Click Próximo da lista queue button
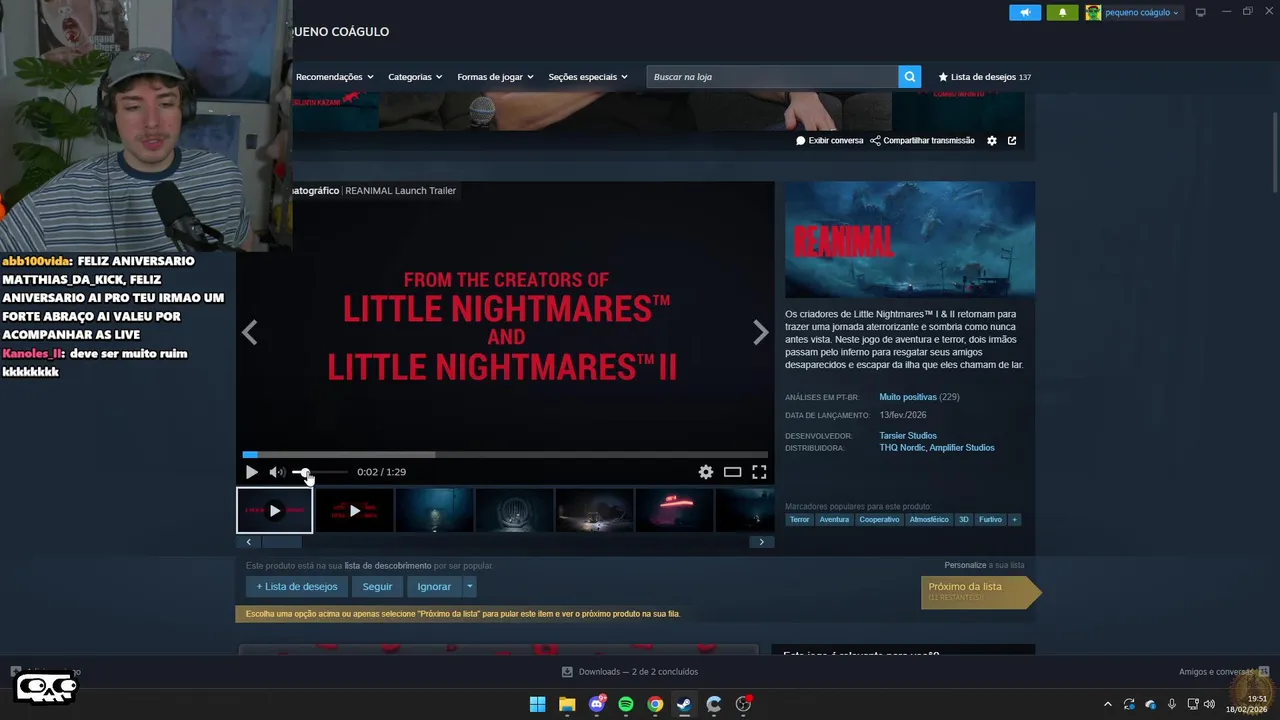Screen dimensions: 1280x720 (x=980, y=592)
